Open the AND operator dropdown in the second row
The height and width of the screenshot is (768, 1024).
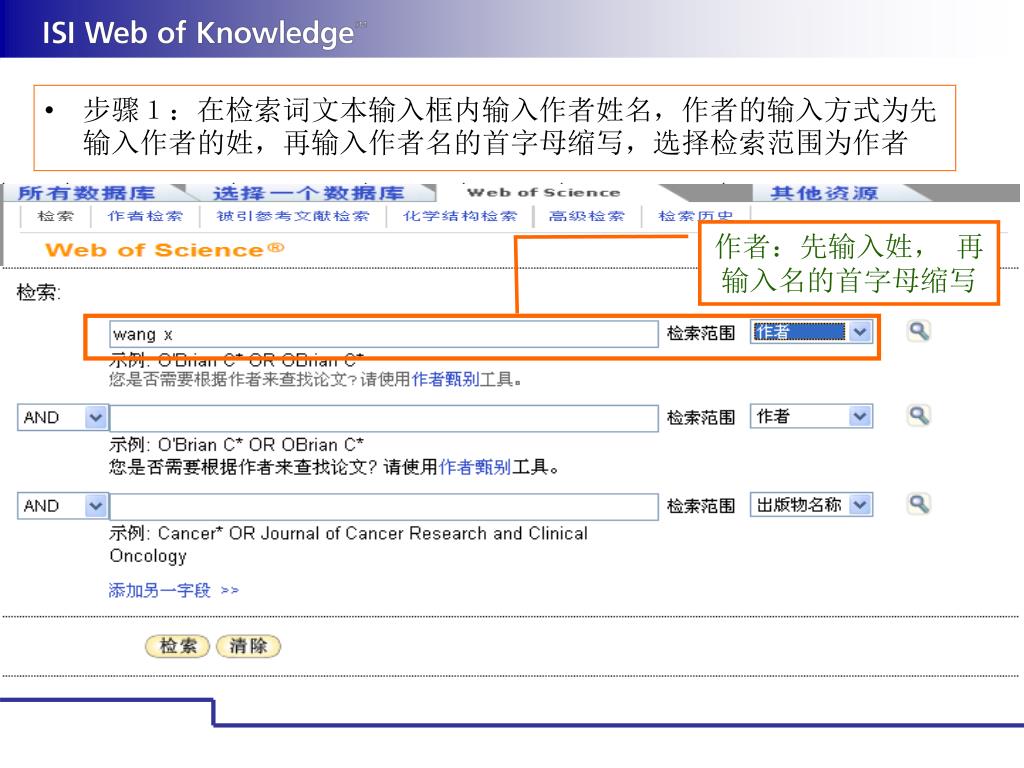point(62,417)
